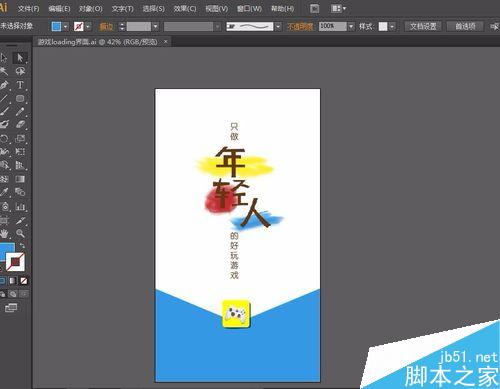Open fill color dropdown in control bar
Viewport: 500px width, 389px height.
click(66, 26)
